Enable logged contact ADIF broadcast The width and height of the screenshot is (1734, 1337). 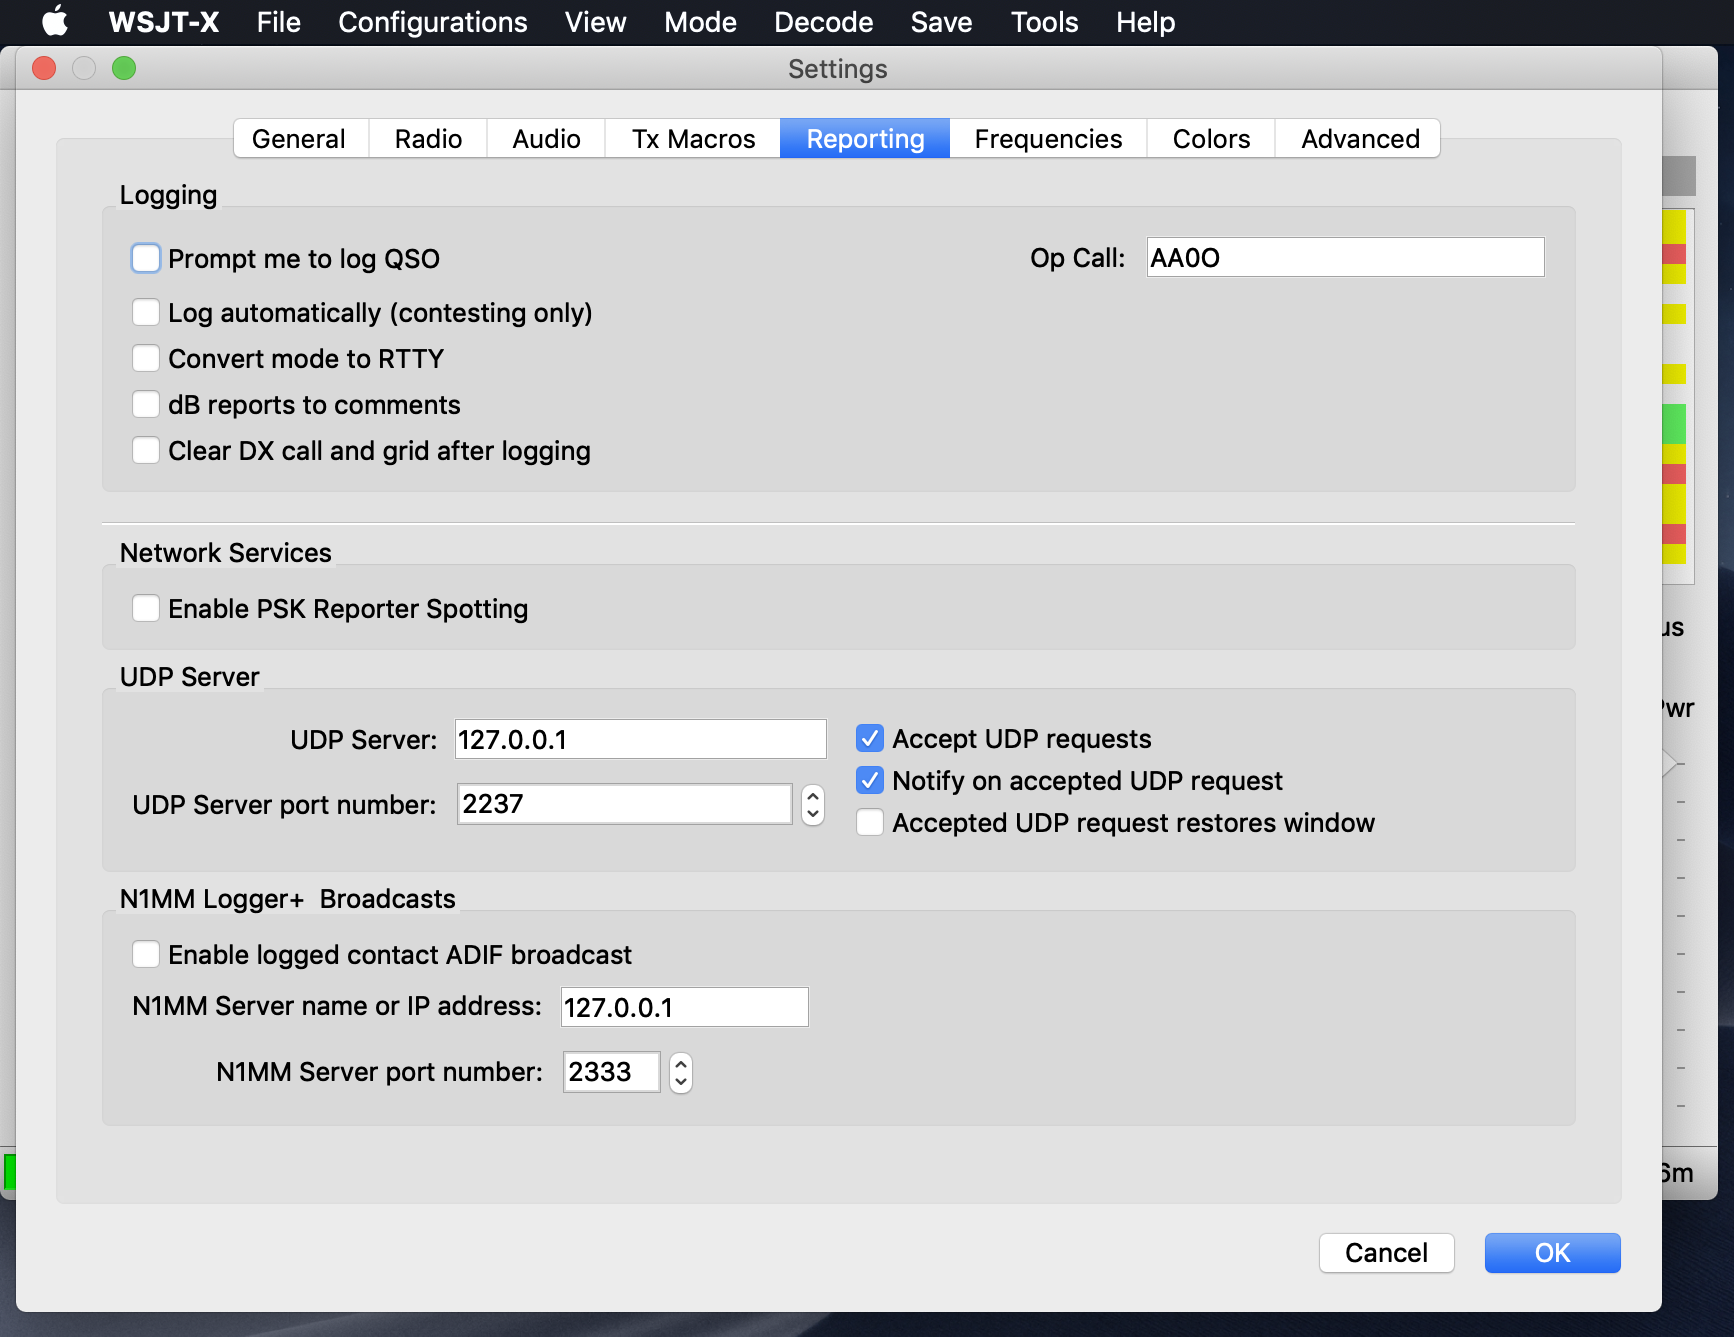[146, 955]
